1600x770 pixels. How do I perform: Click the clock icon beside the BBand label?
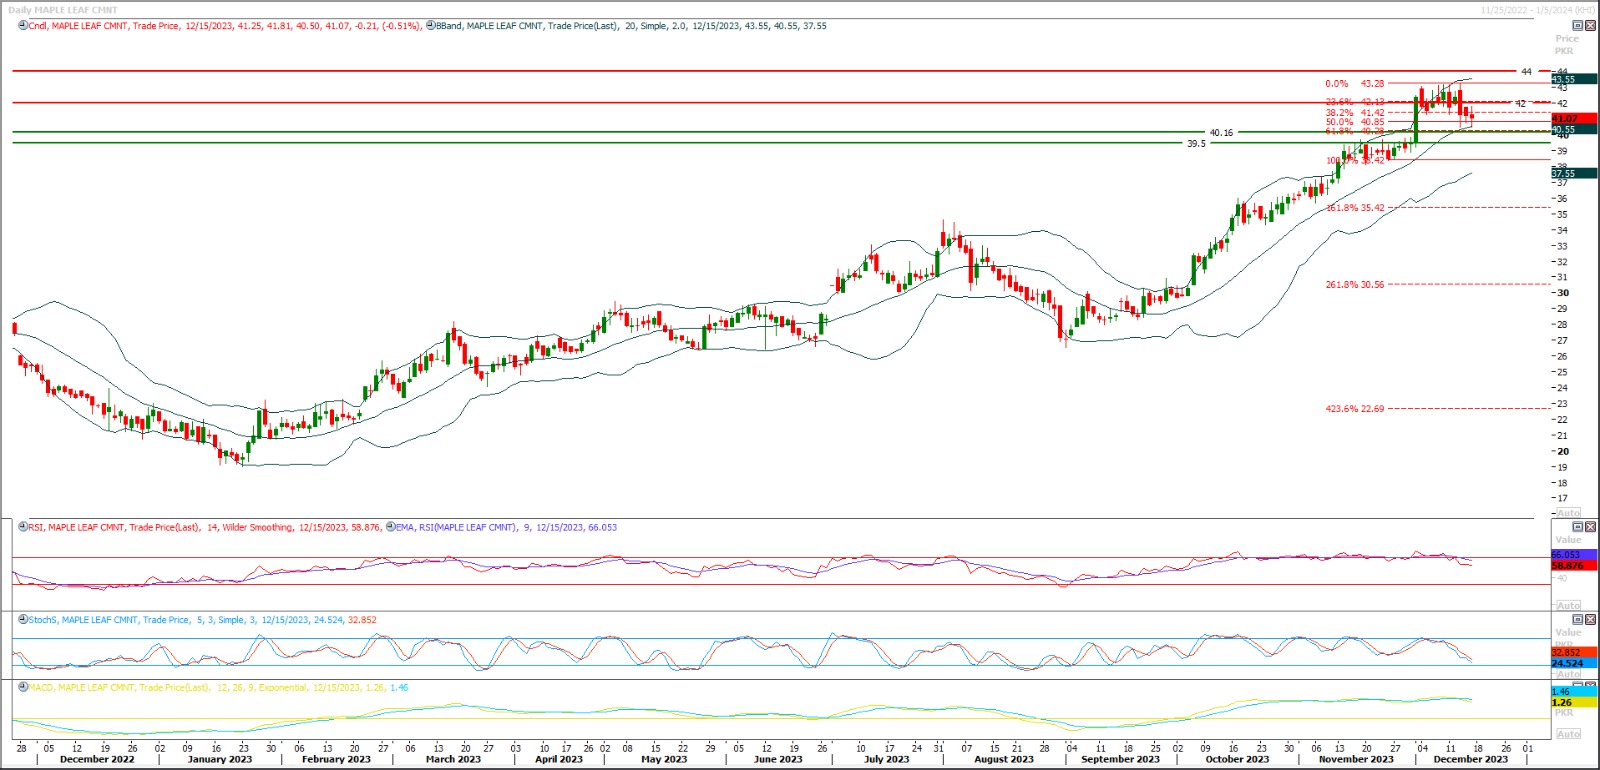(430, 26)
